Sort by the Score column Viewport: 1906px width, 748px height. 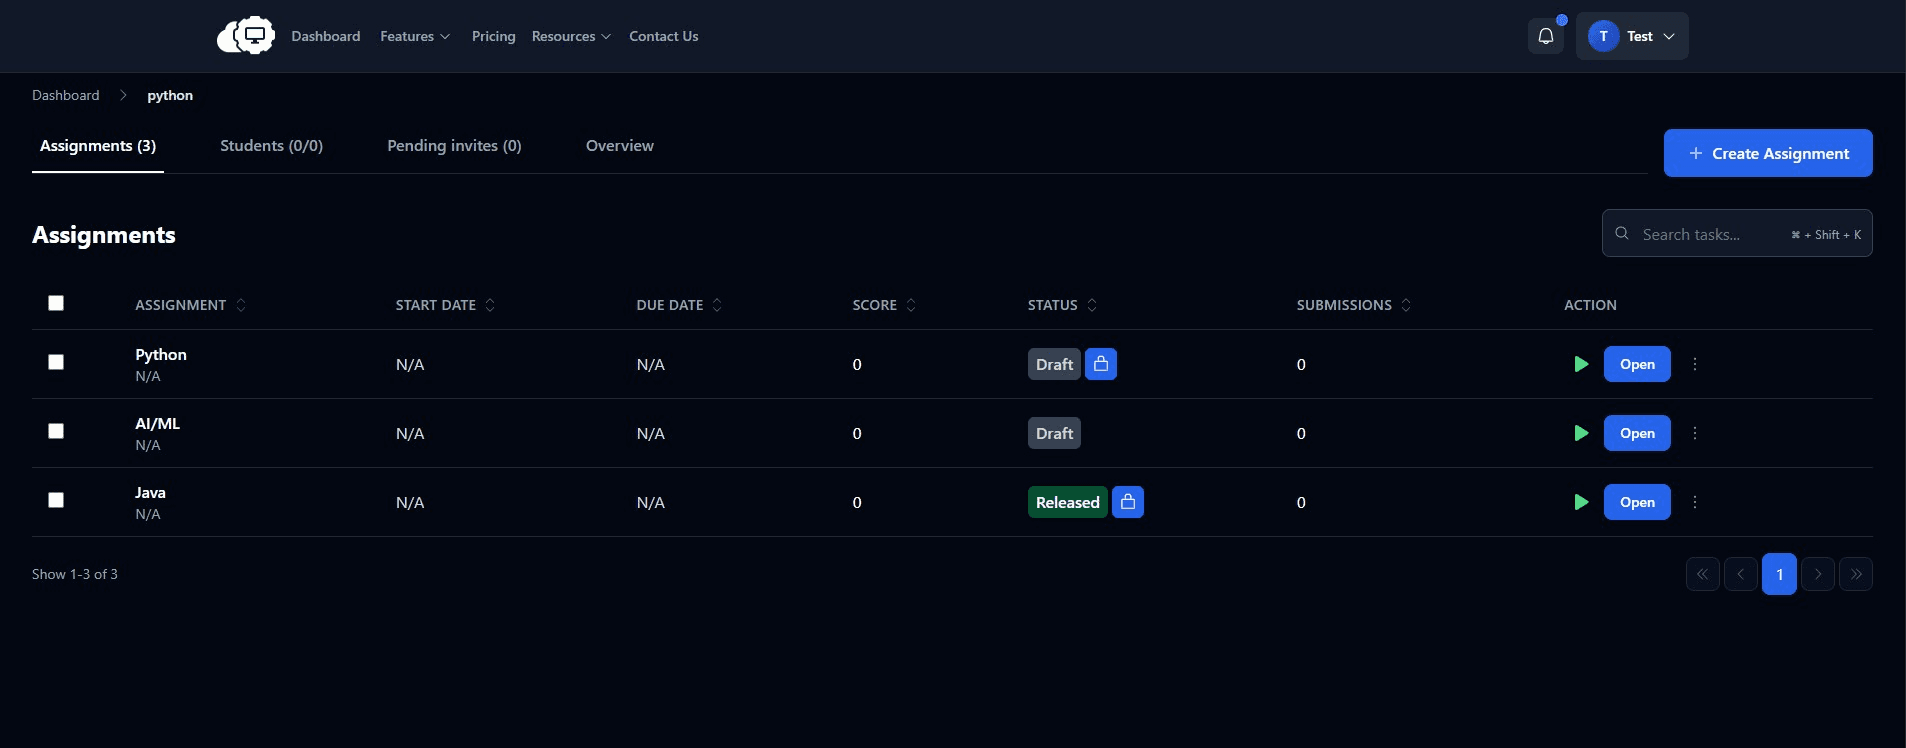pyautogui.click(x=911, y=305)
